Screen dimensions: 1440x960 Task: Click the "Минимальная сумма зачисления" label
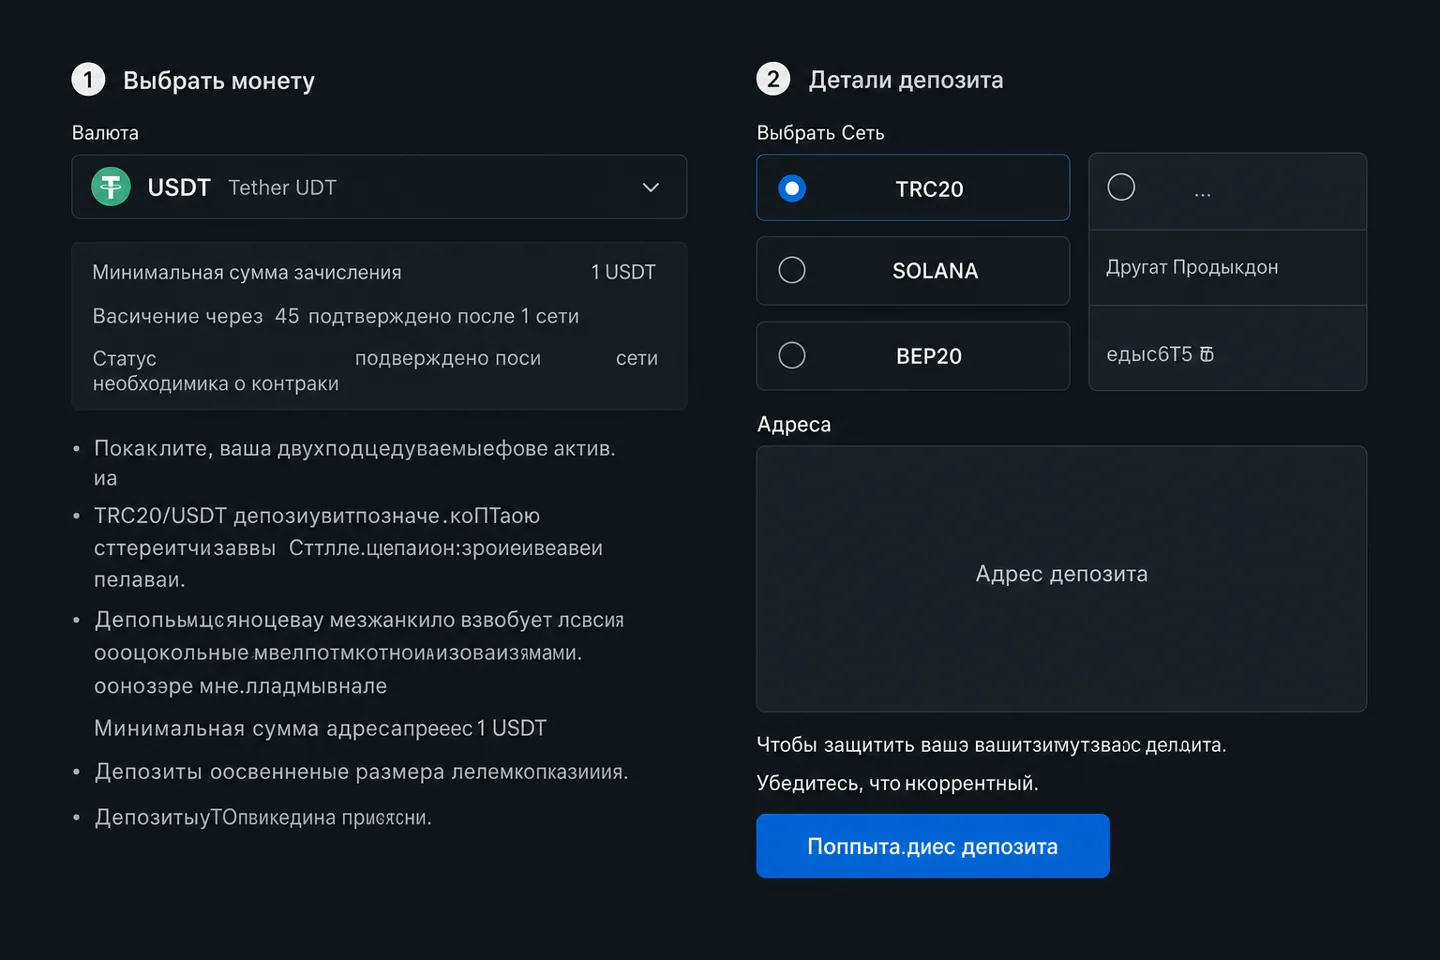[x=247, y=272]
